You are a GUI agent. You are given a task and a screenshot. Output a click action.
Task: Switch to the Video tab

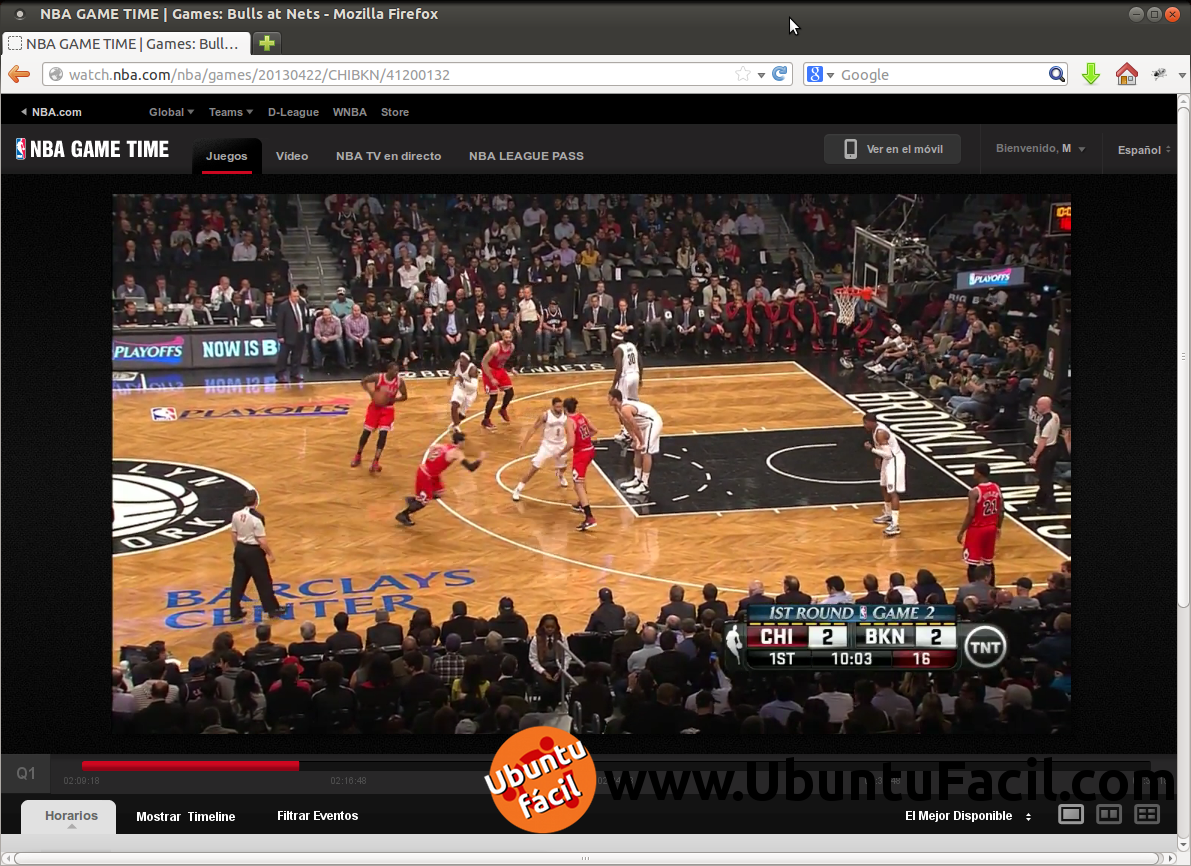point(292,156)
